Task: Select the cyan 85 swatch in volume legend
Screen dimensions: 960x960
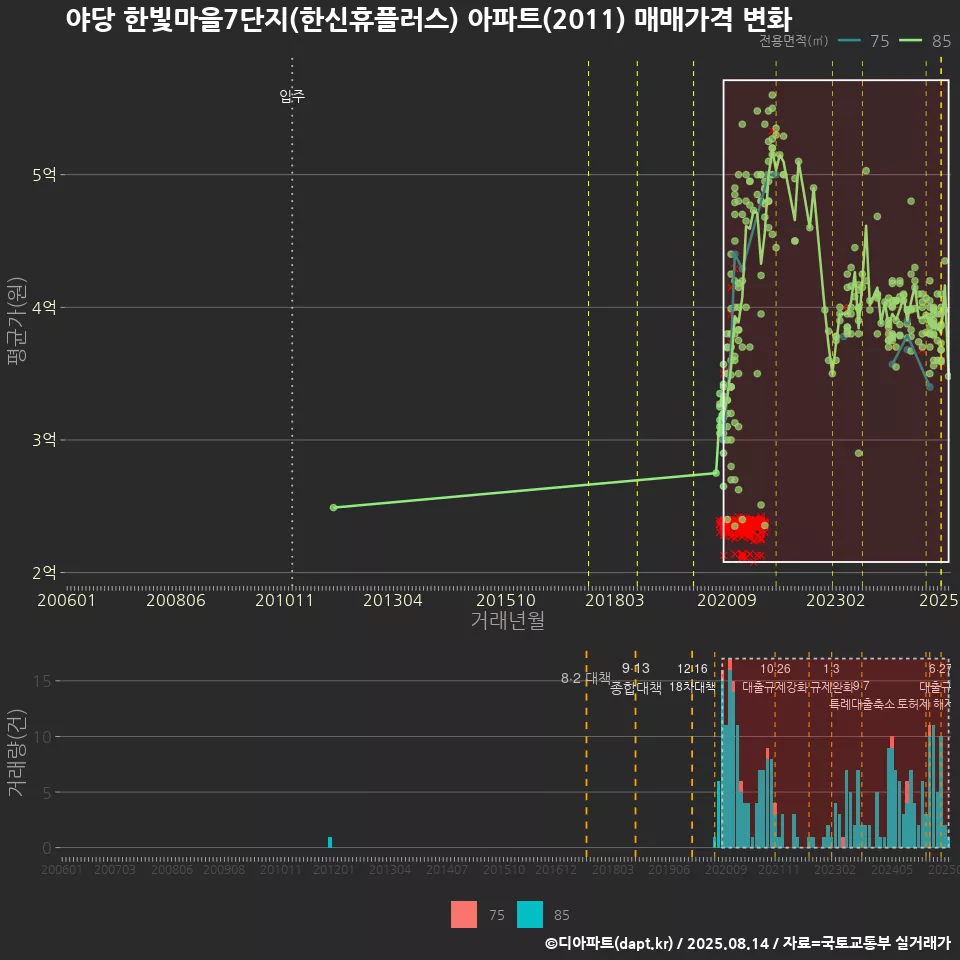Action: pos(530,914)
